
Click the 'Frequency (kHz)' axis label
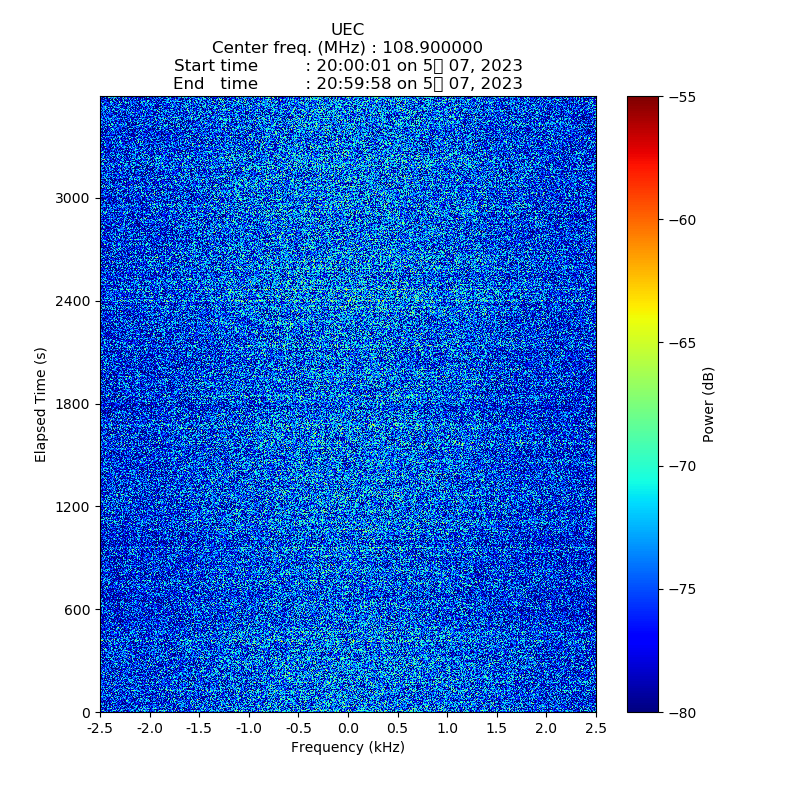(348, 747)
